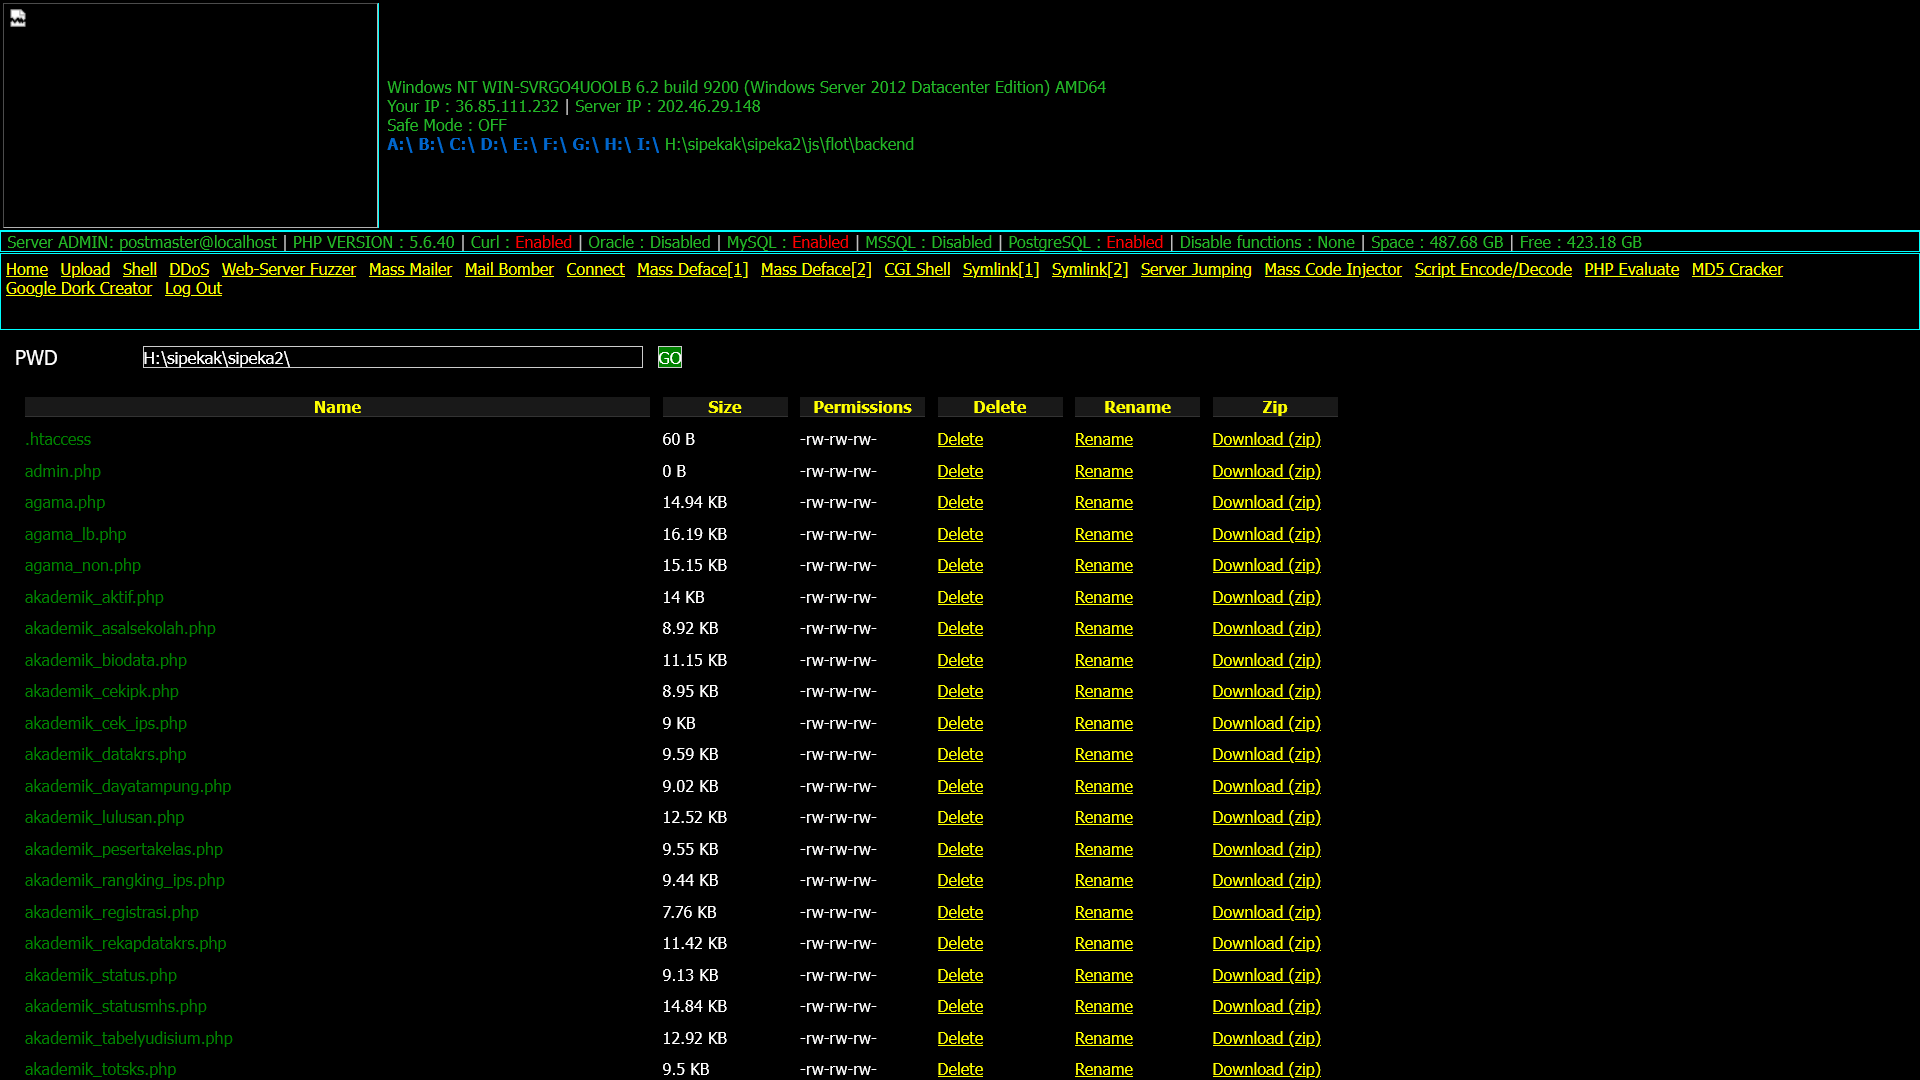This screenshot has height=1080, width=1920.
Task: Click the Log Out link
Action: click(193, 288)
